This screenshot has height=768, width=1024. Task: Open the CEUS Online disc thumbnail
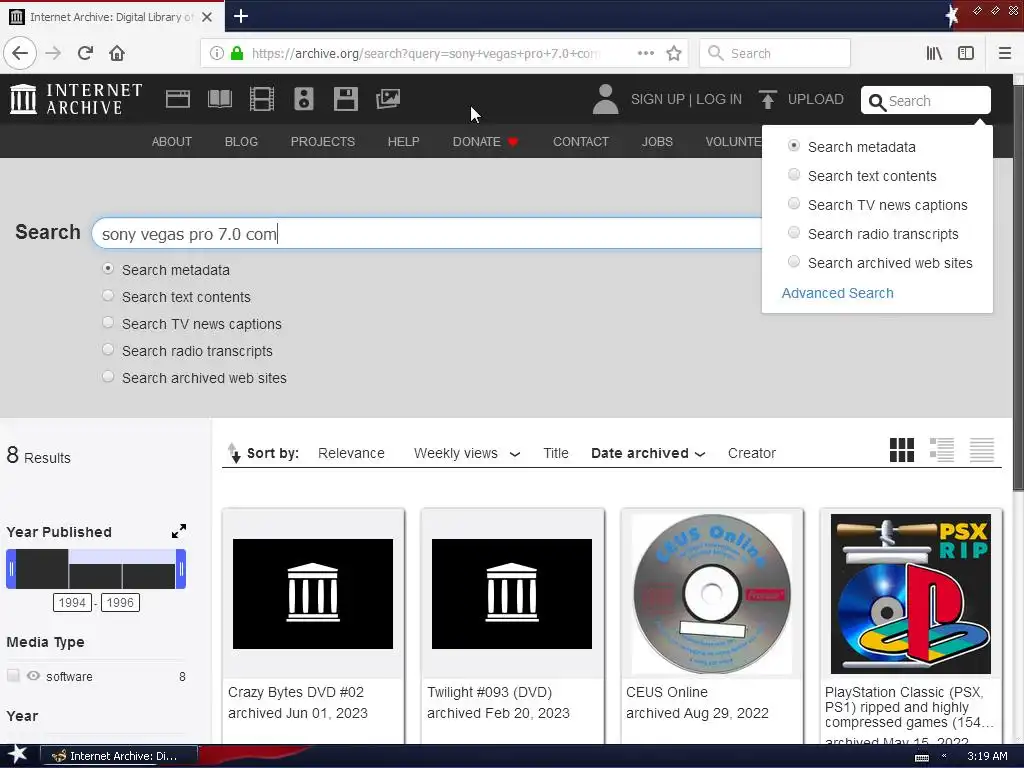click(x=712, y=594)
